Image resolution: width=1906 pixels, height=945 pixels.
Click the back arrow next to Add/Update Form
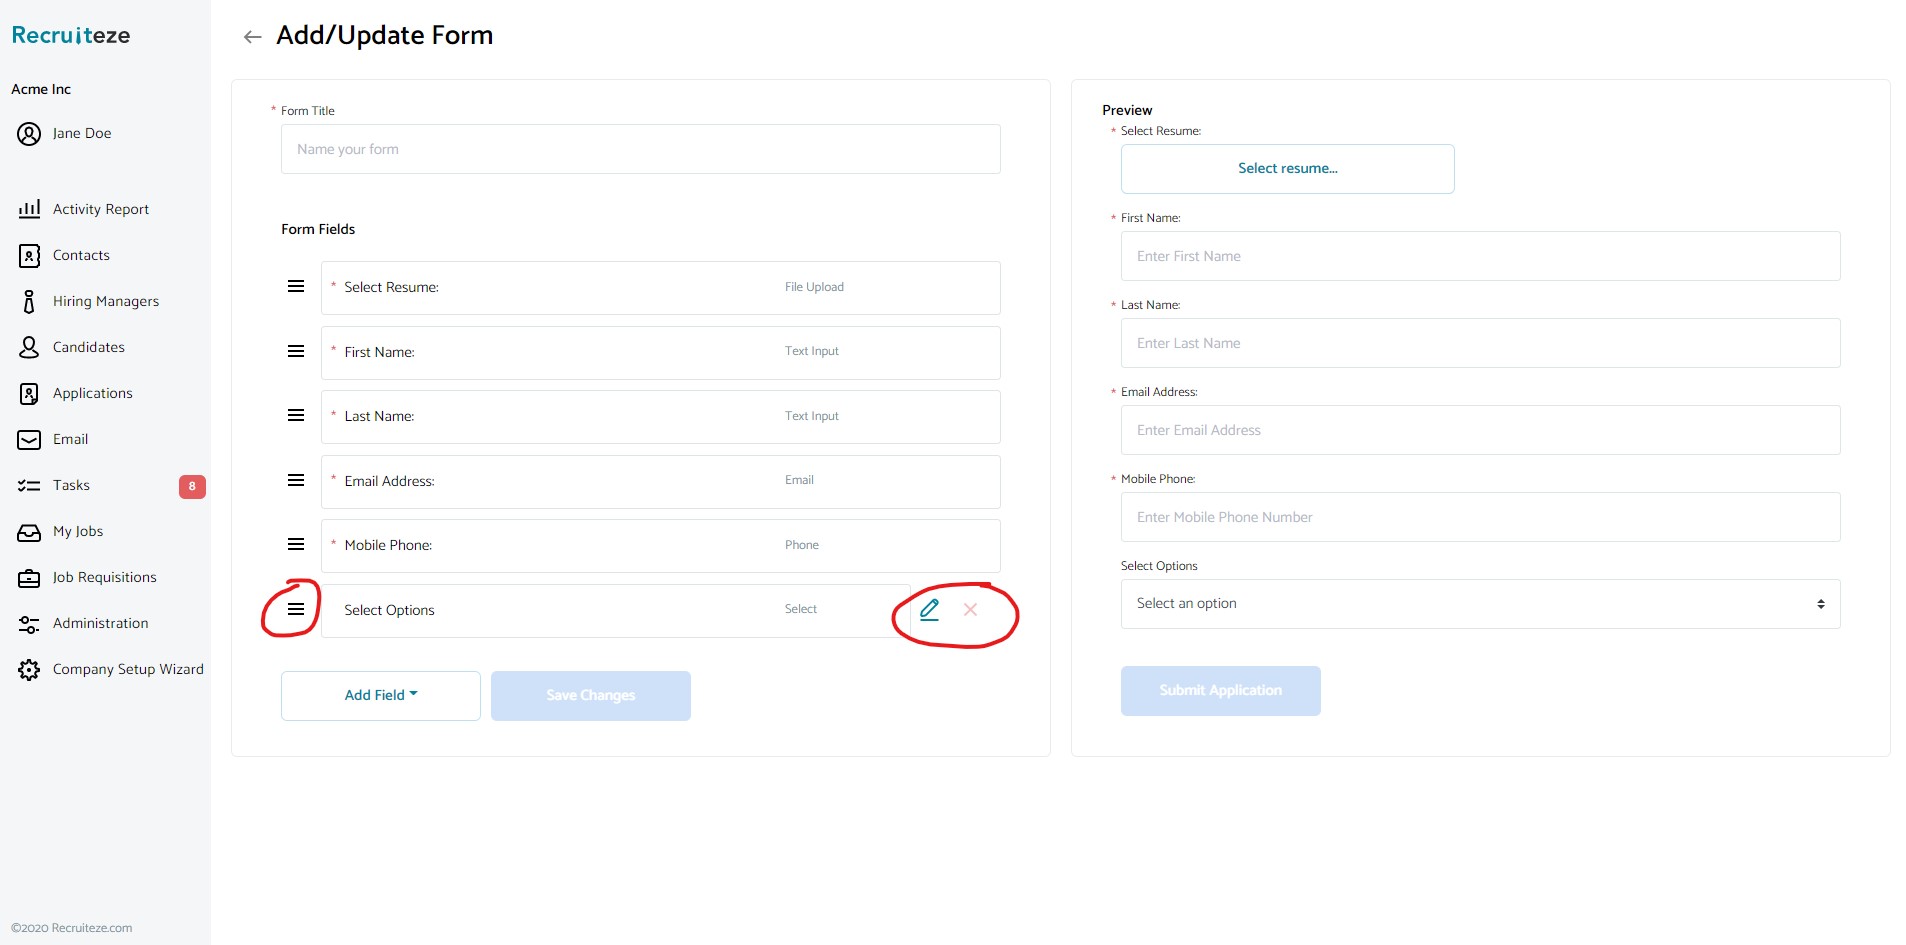pos(251,36)
